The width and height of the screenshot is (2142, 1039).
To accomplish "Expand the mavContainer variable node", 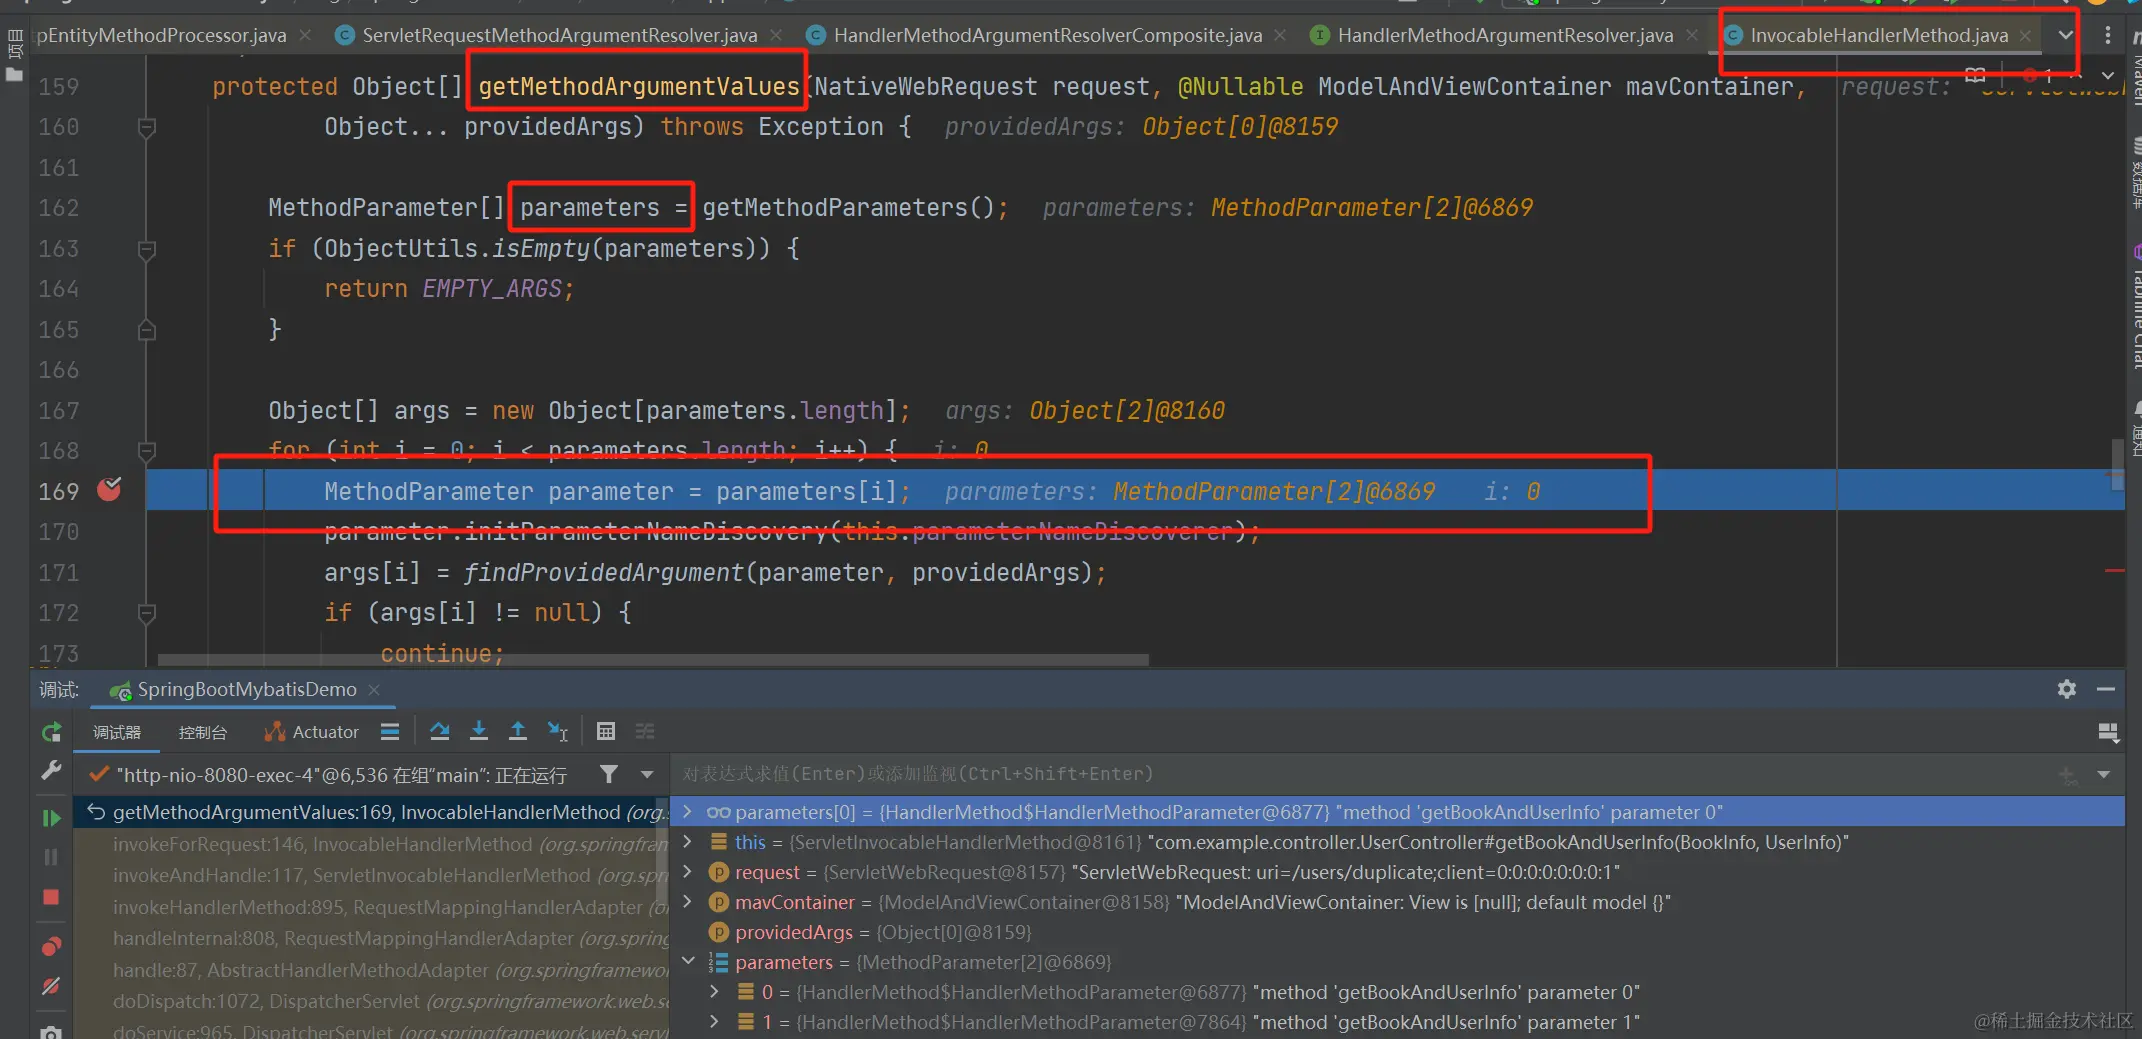I will pos(687,902).
